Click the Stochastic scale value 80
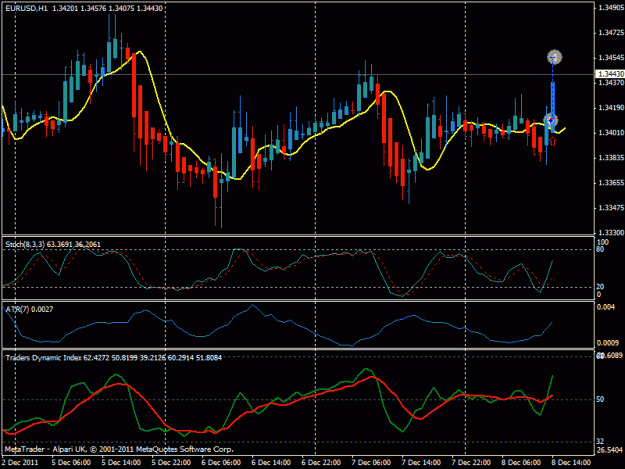The height and width of the screenshot is (469, 625). pos(600,249)
